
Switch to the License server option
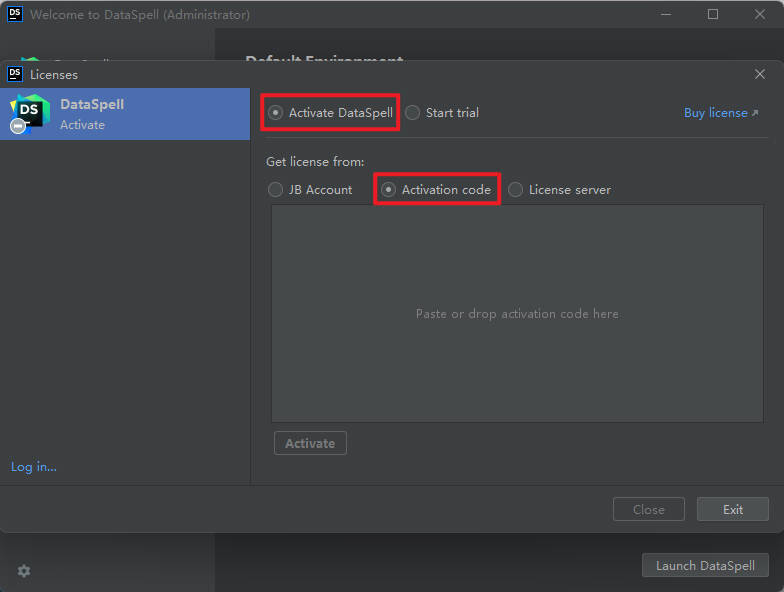click(x=516, y=189)
